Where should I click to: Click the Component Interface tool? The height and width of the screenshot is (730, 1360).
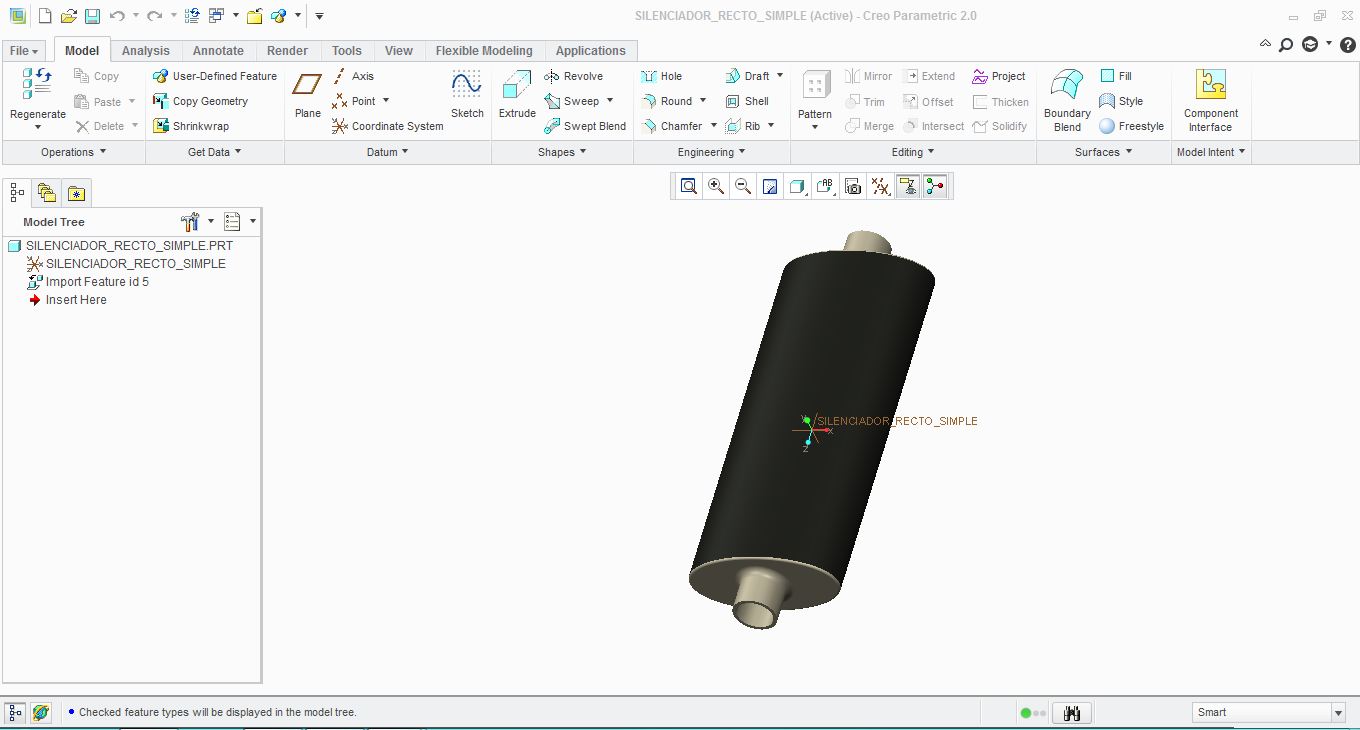pyautogui.click(x=1210, y=100)
